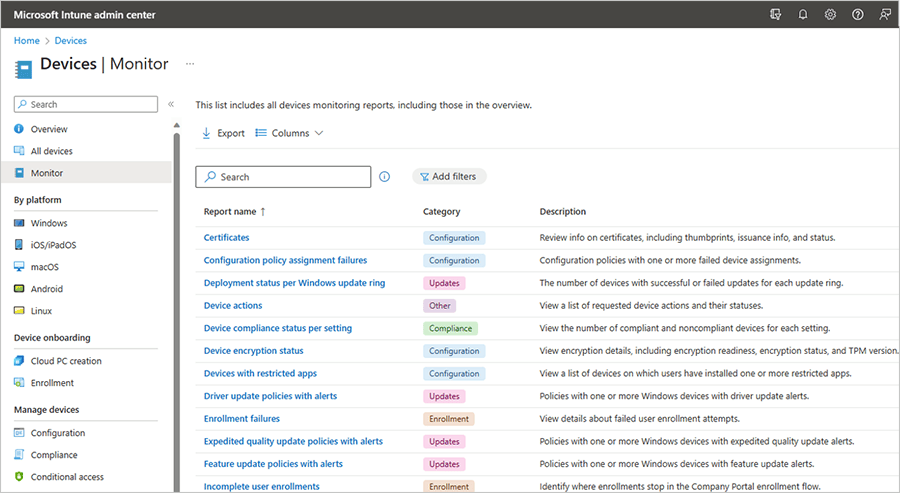The height and width of the screenshot is (493, 900).
Task: Click the Linux platform icon
Action: click(x=19, y=310)
